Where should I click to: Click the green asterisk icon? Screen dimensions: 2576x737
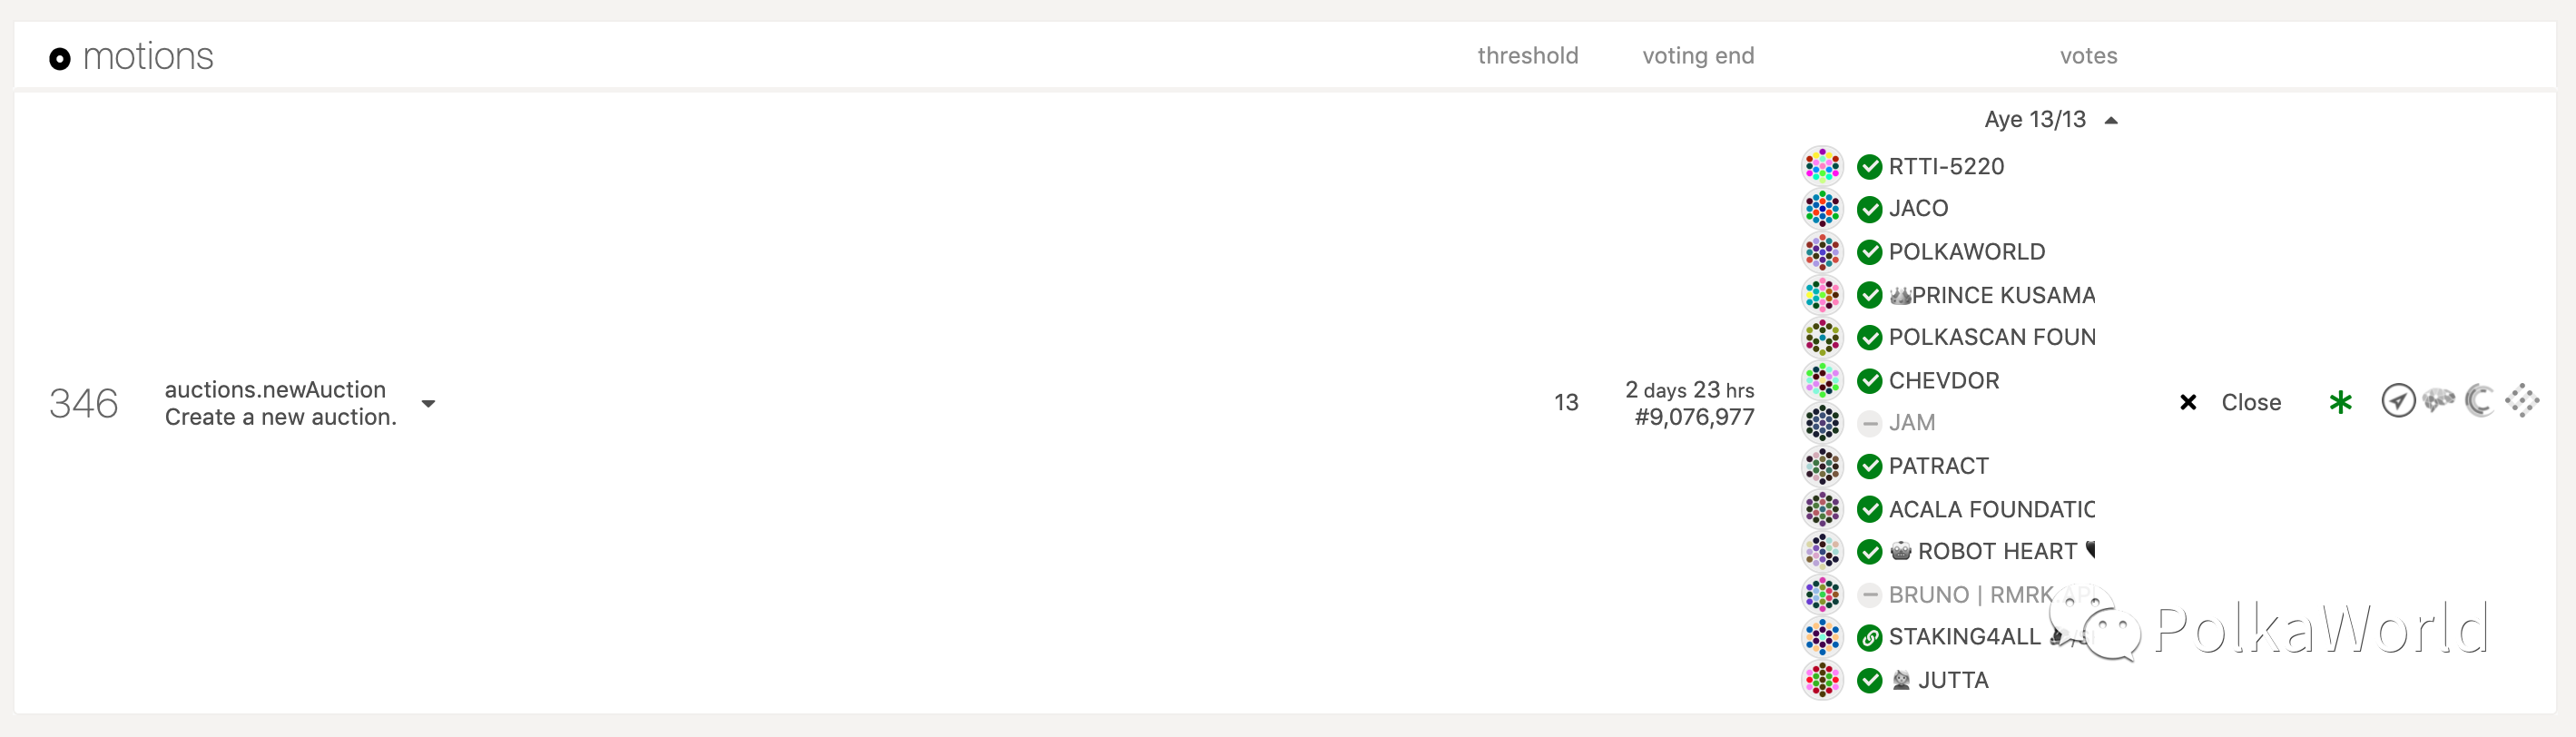click(x=2340, y=402)
